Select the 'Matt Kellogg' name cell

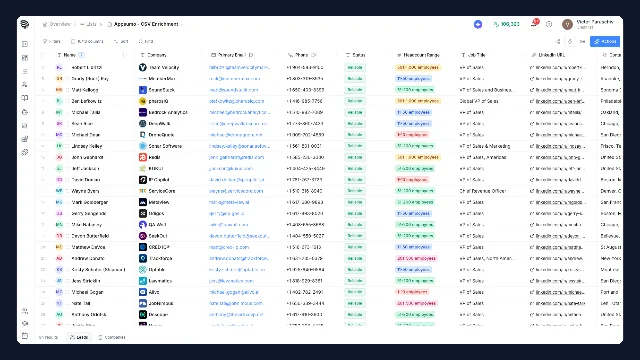point(85,90)
